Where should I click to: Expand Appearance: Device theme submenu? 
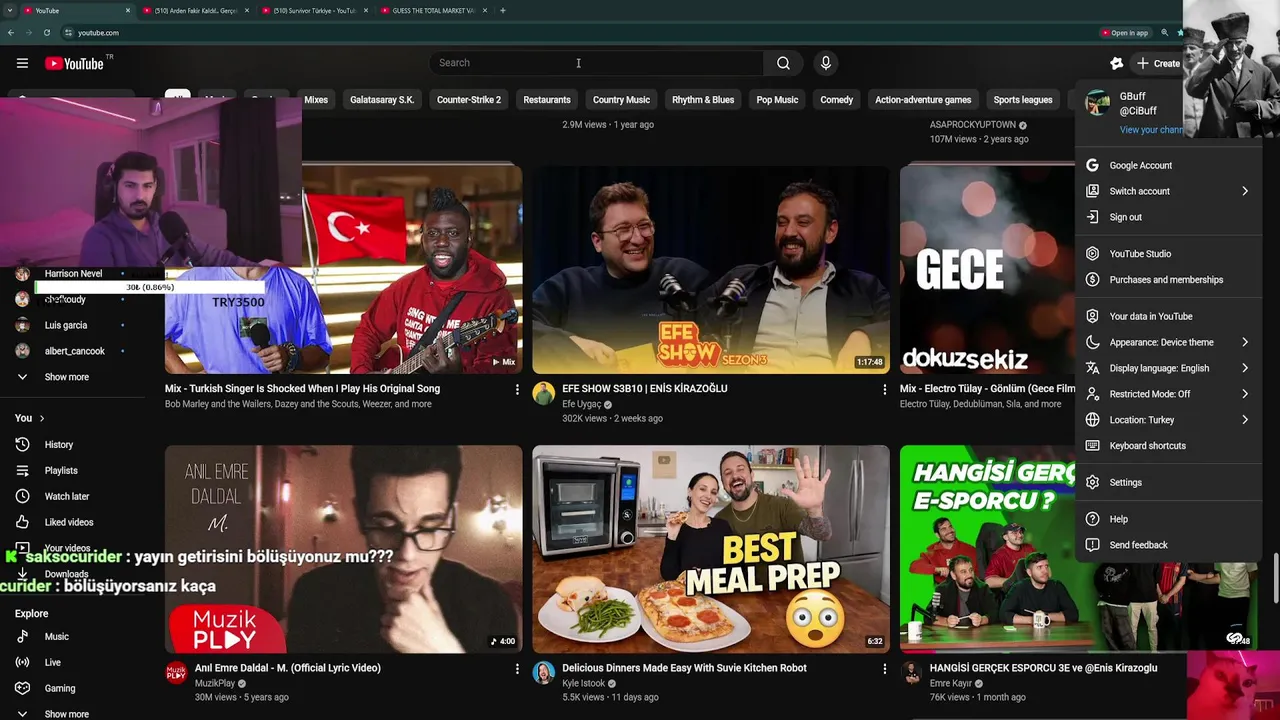(x=1167, y=342)
